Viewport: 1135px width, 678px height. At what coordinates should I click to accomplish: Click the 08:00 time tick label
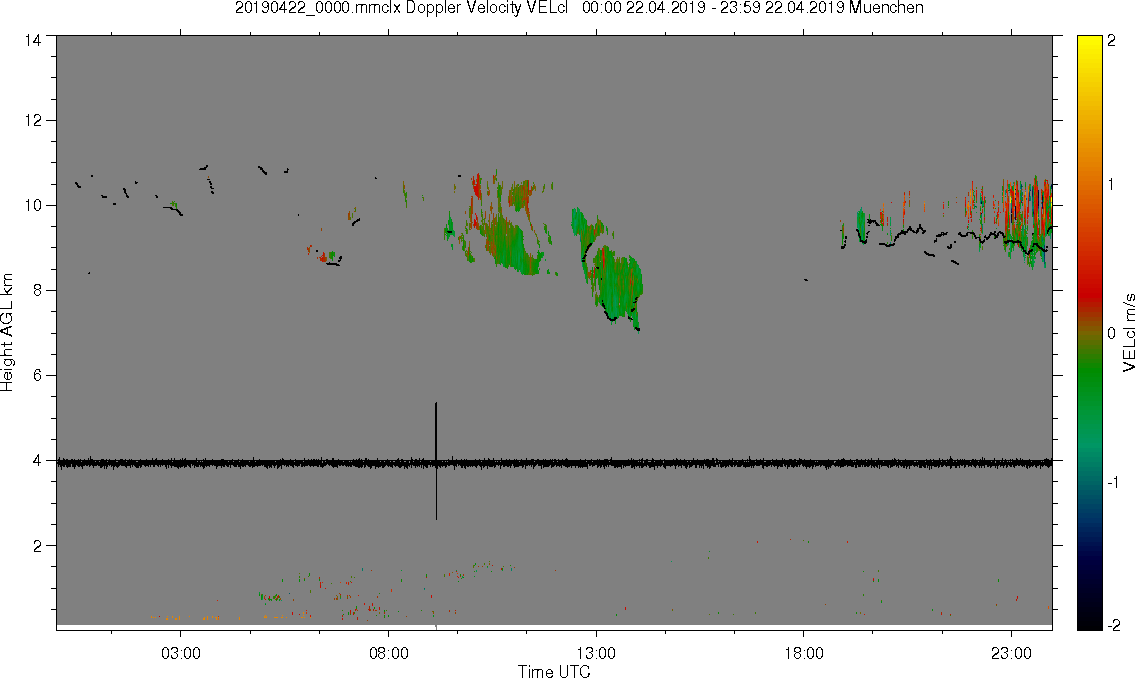click(x=389, y=653)
